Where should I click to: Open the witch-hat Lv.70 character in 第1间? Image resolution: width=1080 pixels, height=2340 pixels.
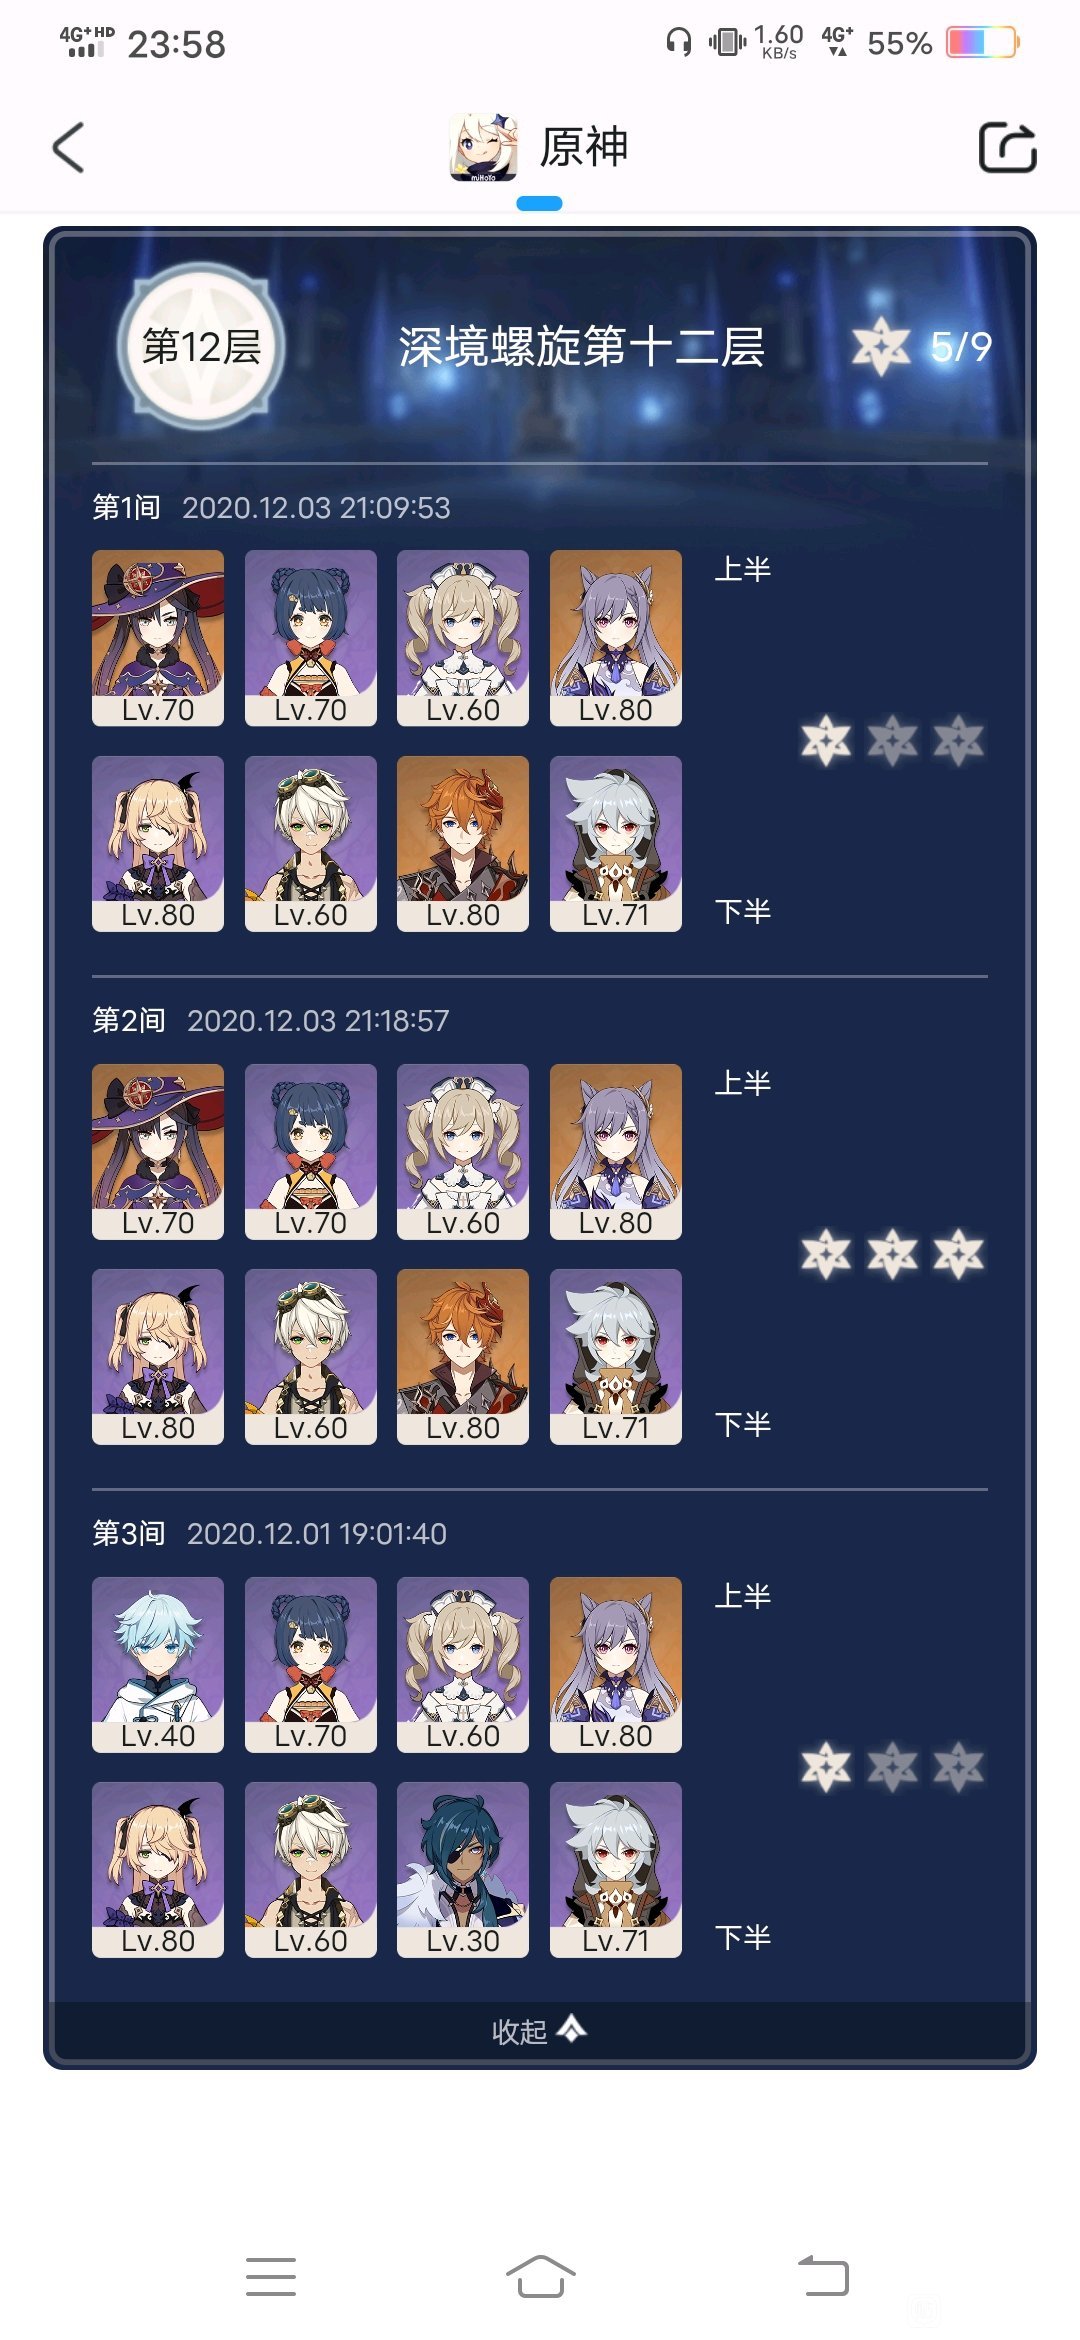[158, 638]
